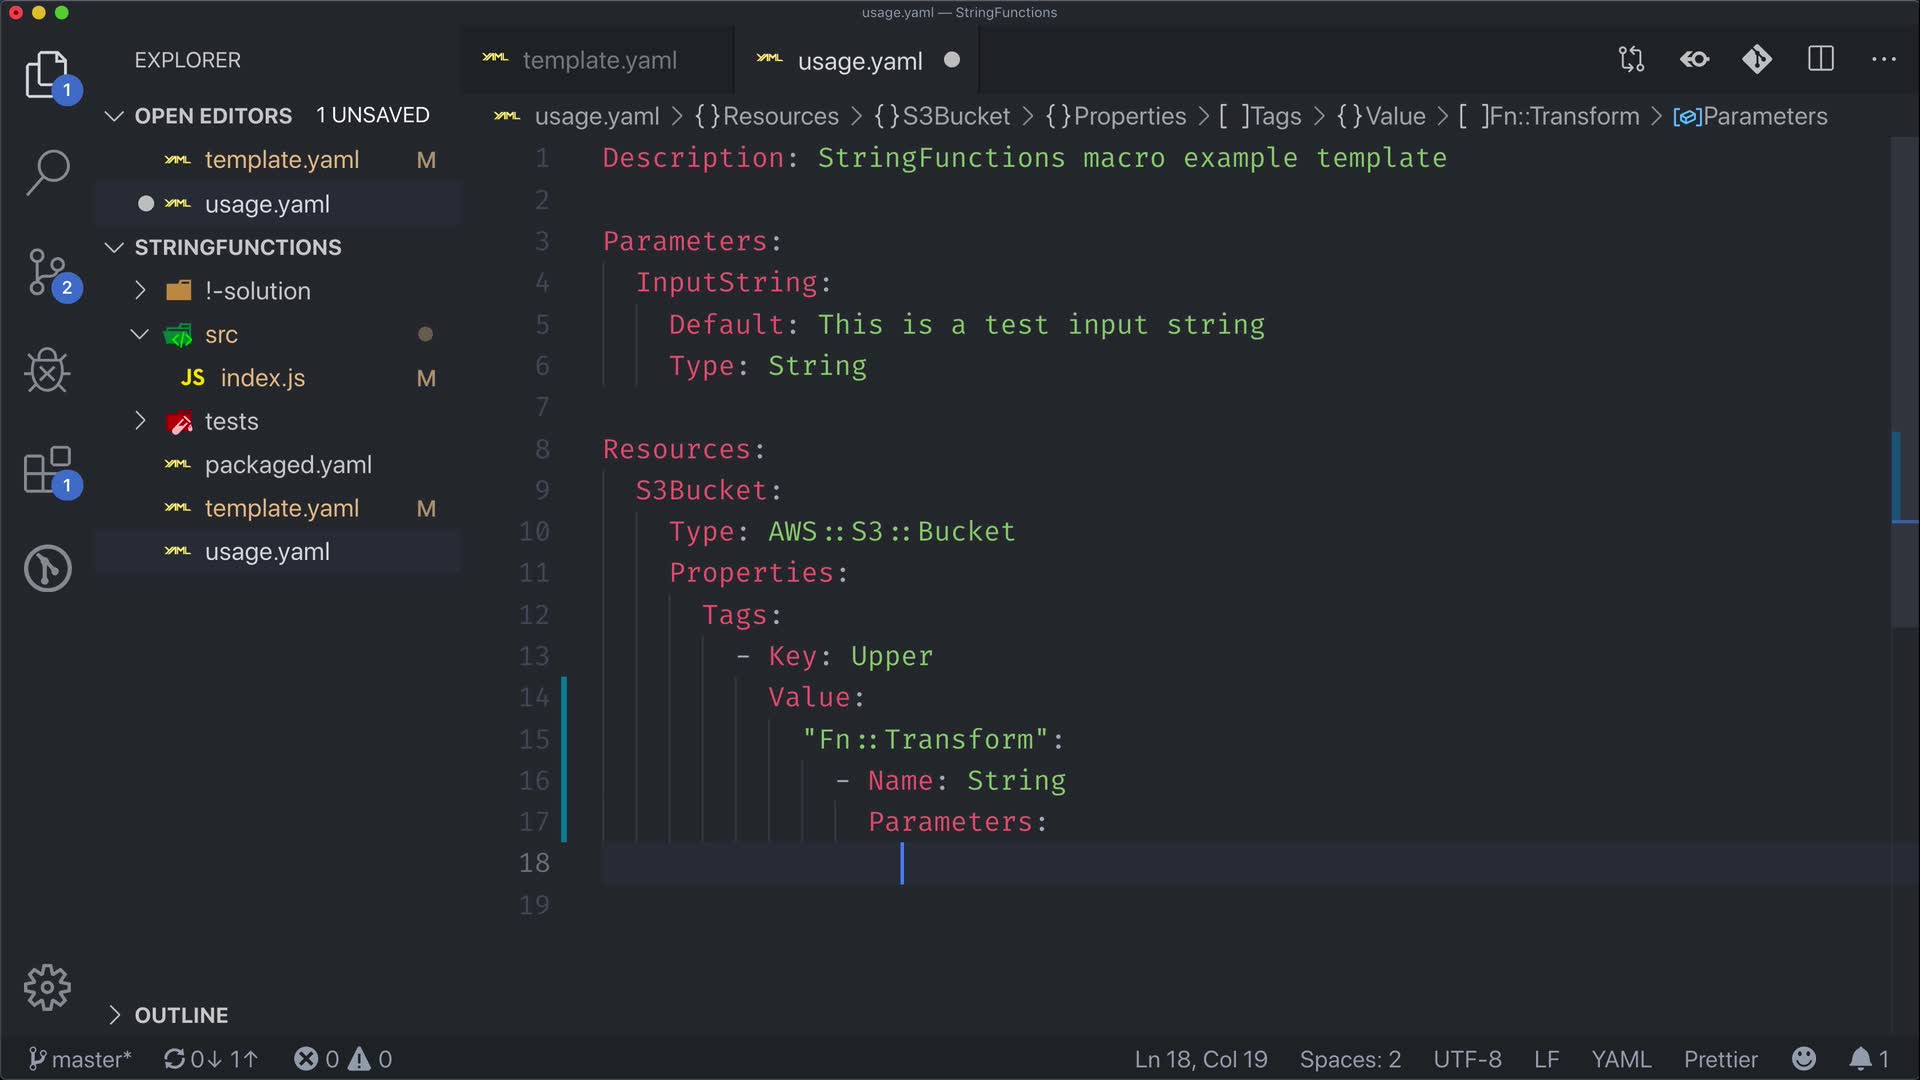Open the Debug view bug icon
The image size is (1920, 1080).
47,371
